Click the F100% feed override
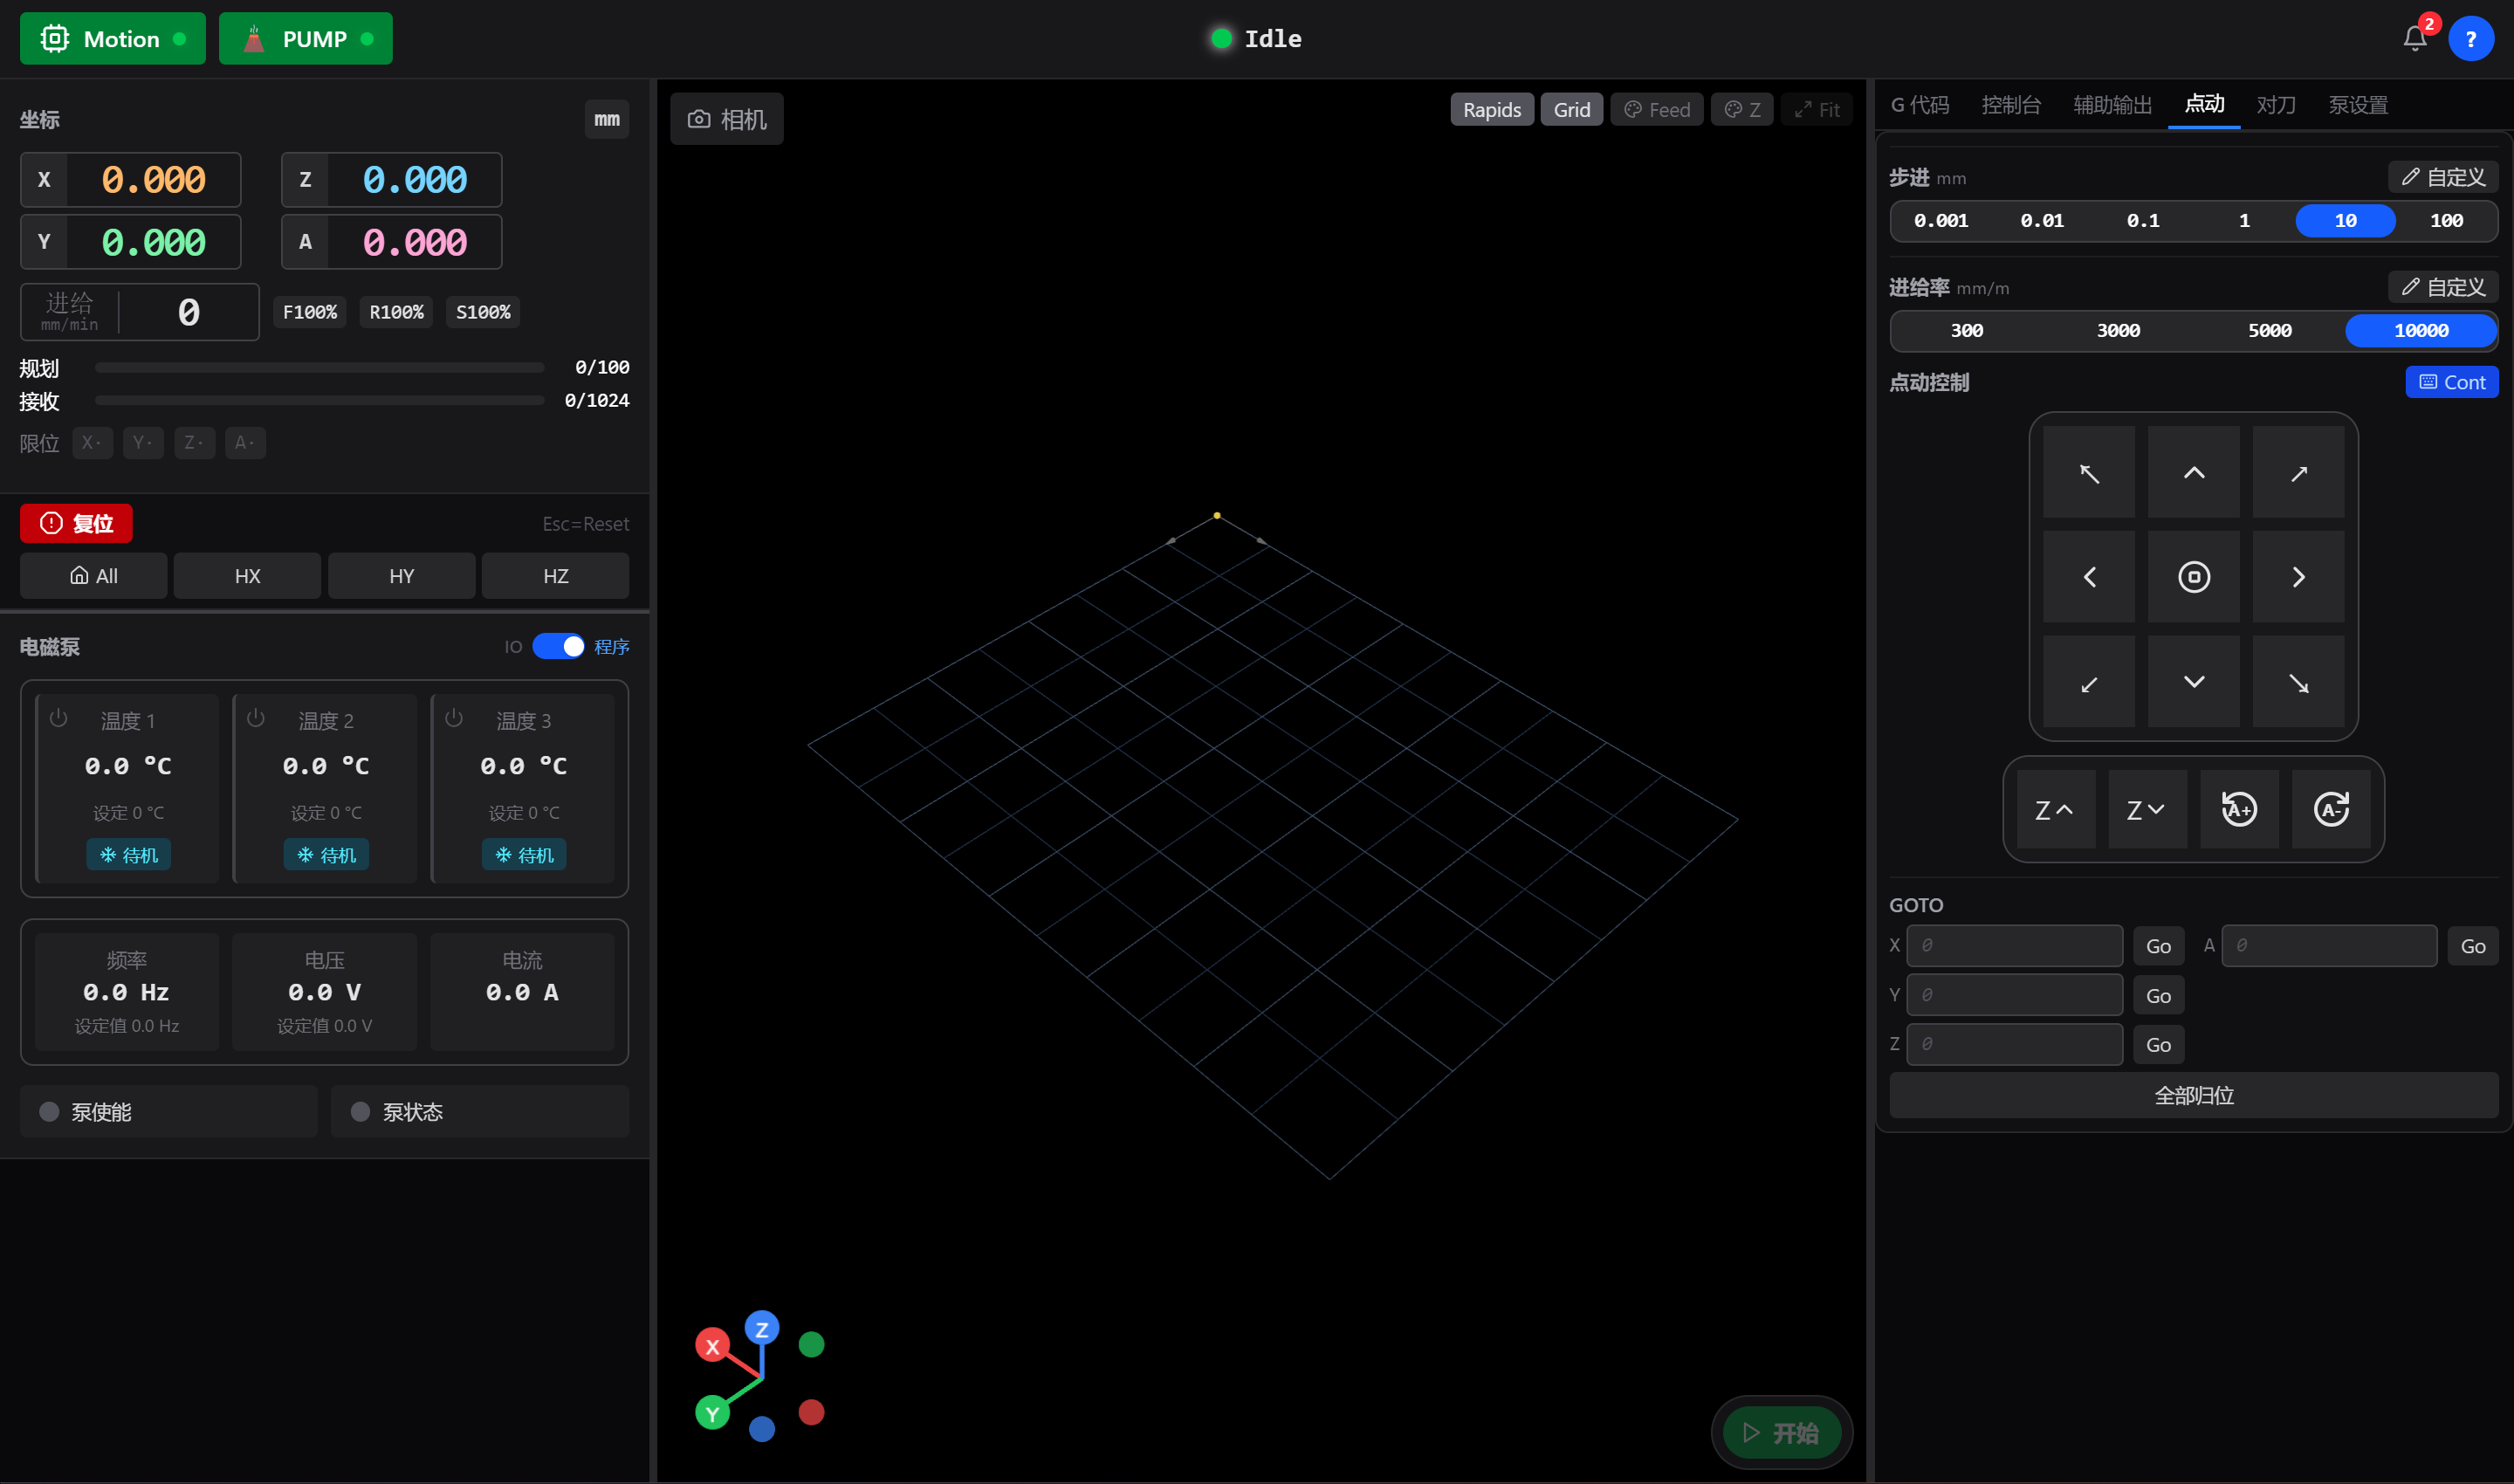 (310, 313)
